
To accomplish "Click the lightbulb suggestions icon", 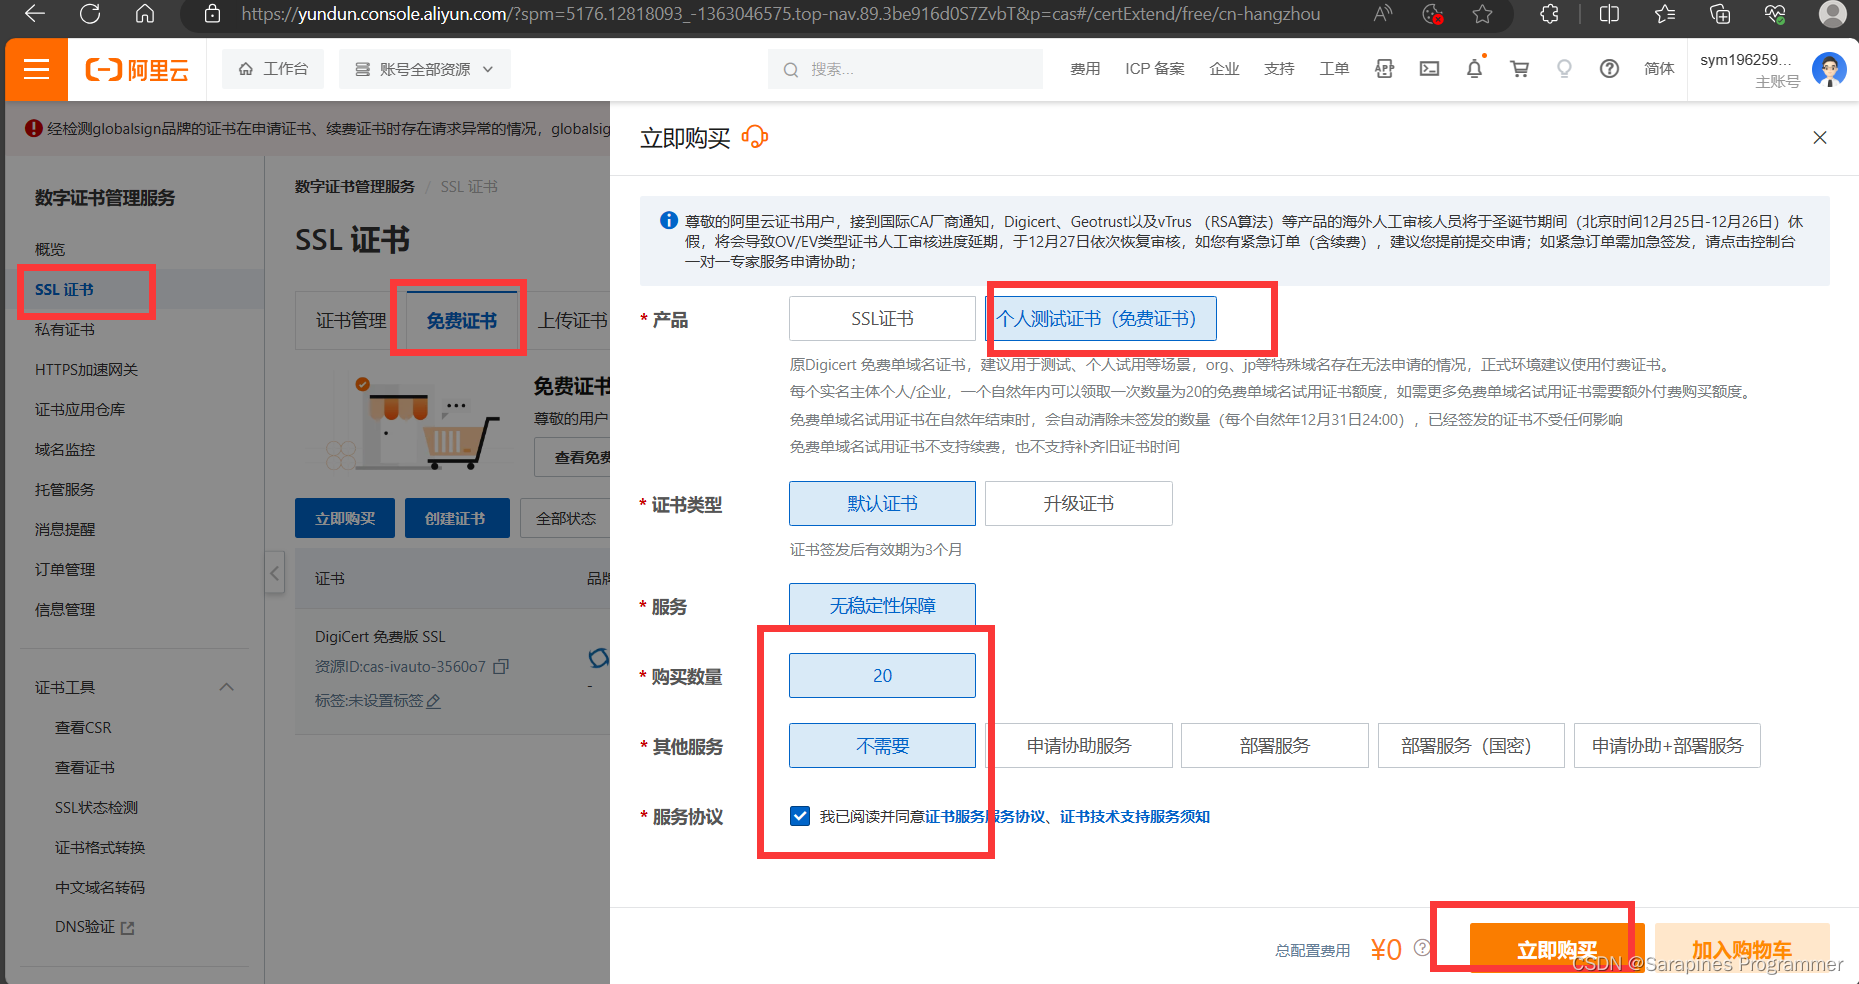I will tap(1564, 69).
